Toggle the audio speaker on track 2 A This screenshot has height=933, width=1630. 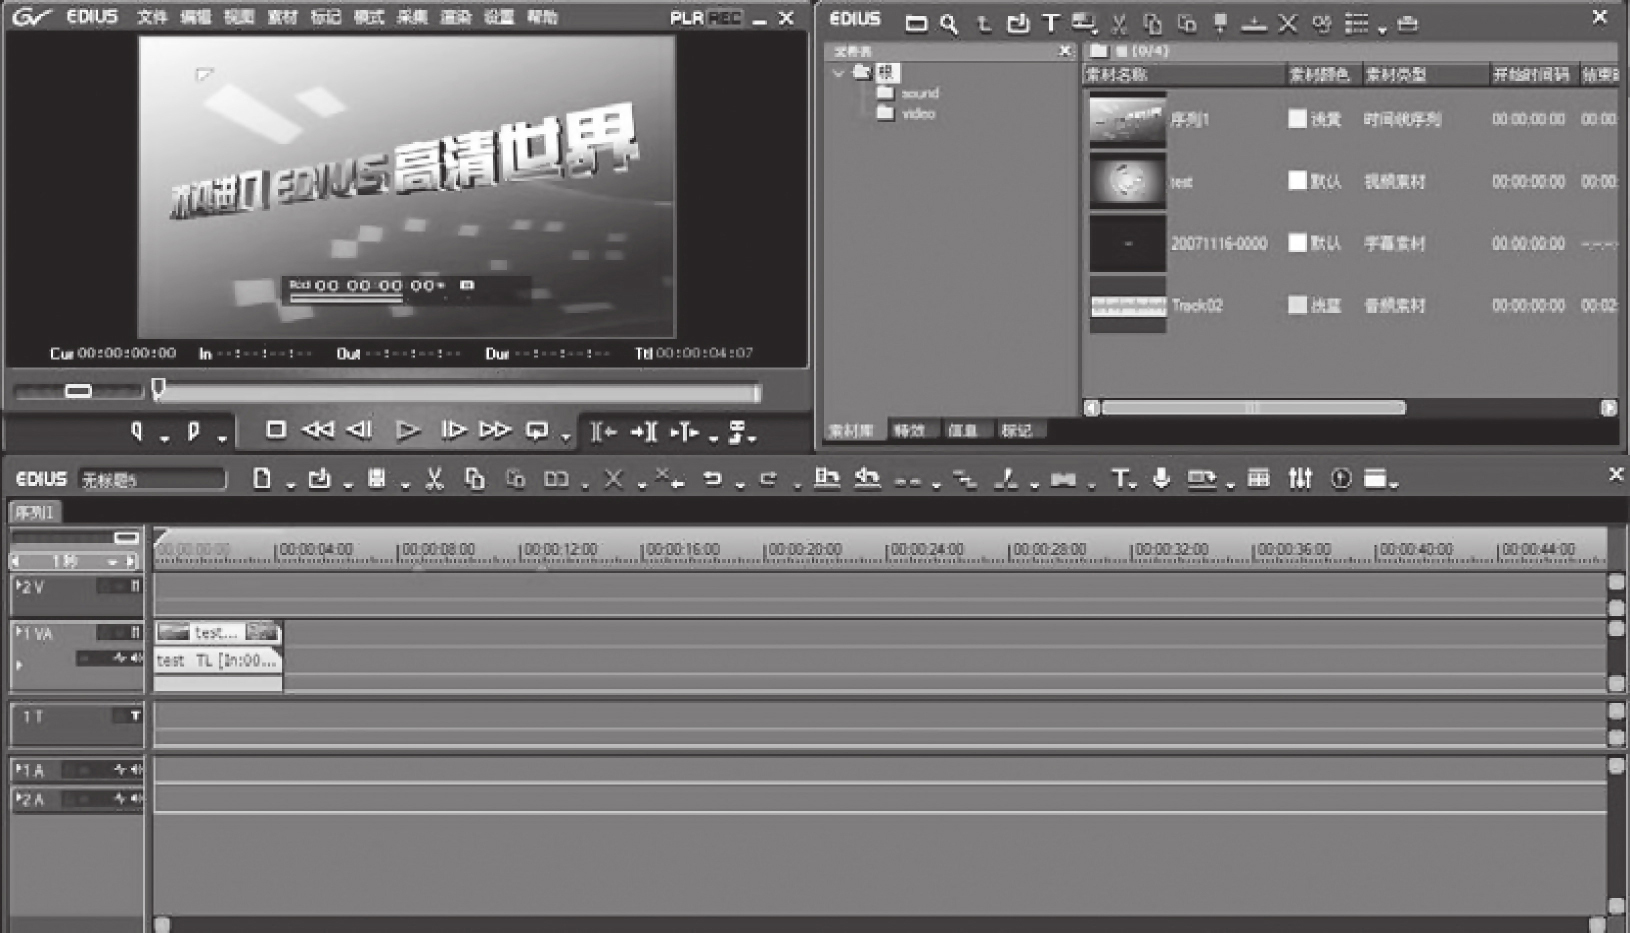point(136,799)
